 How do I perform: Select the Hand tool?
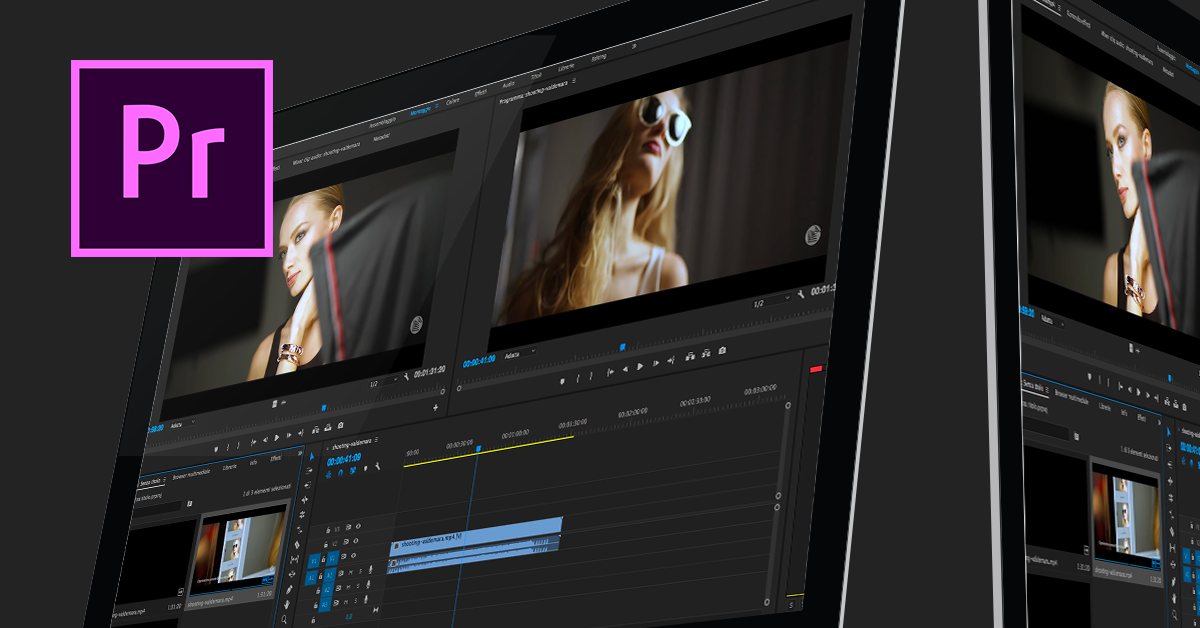tap(287, 604)
